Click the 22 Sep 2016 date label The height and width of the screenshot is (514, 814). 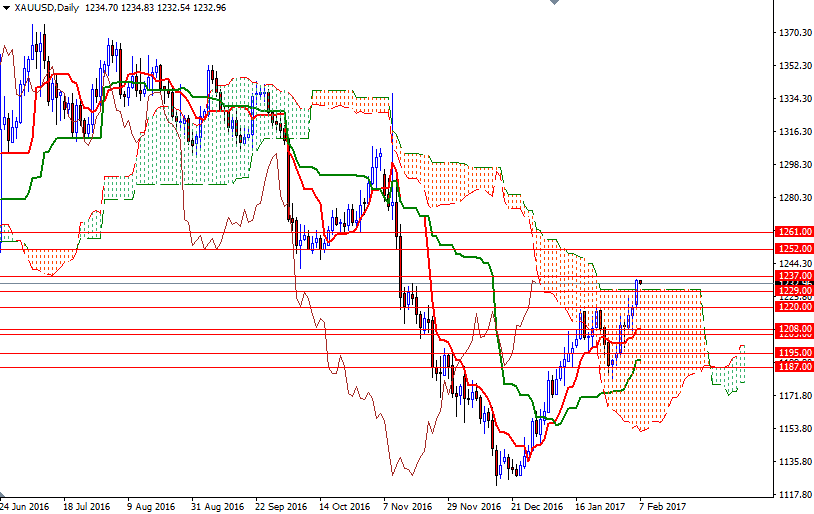click(280, 506)
